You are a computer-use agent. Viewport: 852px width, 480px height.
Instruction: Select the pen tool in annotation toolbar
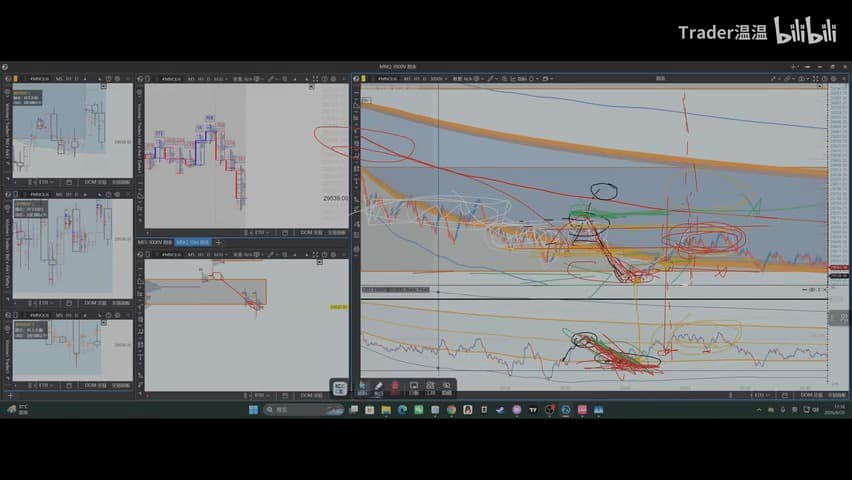[x=379, y=388]
